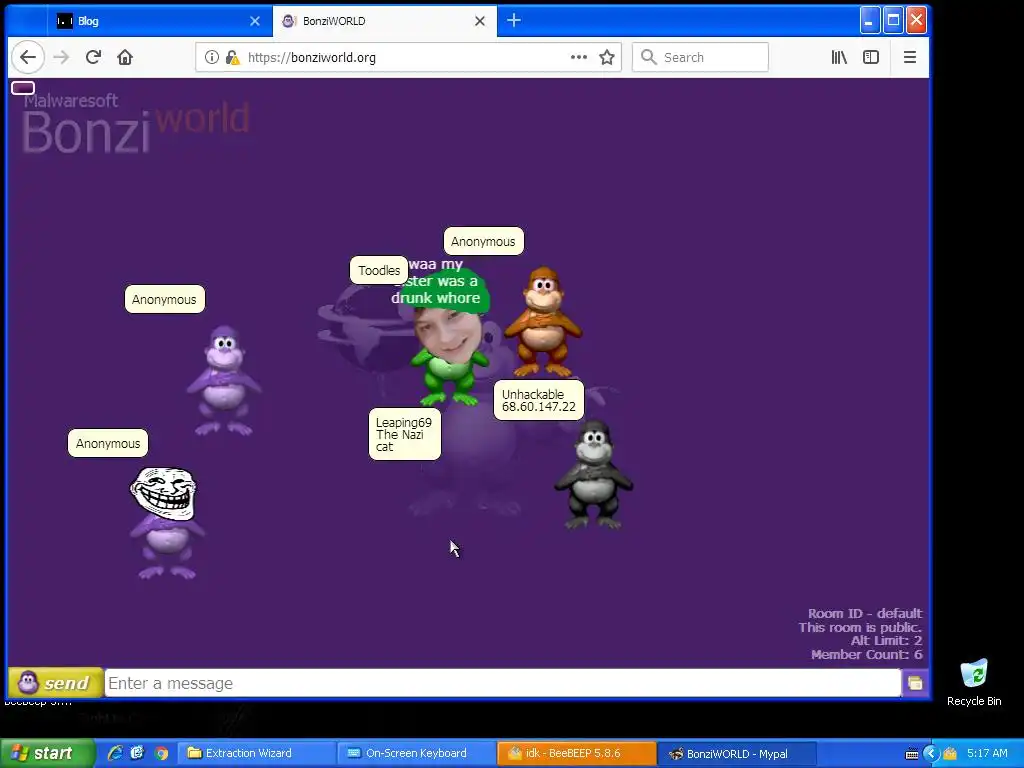Image resolution: width=1024 pixels, height=768 pixels.
Task: Select the Recycle Bin desktop icon
Action: click(x=974, y=682)
